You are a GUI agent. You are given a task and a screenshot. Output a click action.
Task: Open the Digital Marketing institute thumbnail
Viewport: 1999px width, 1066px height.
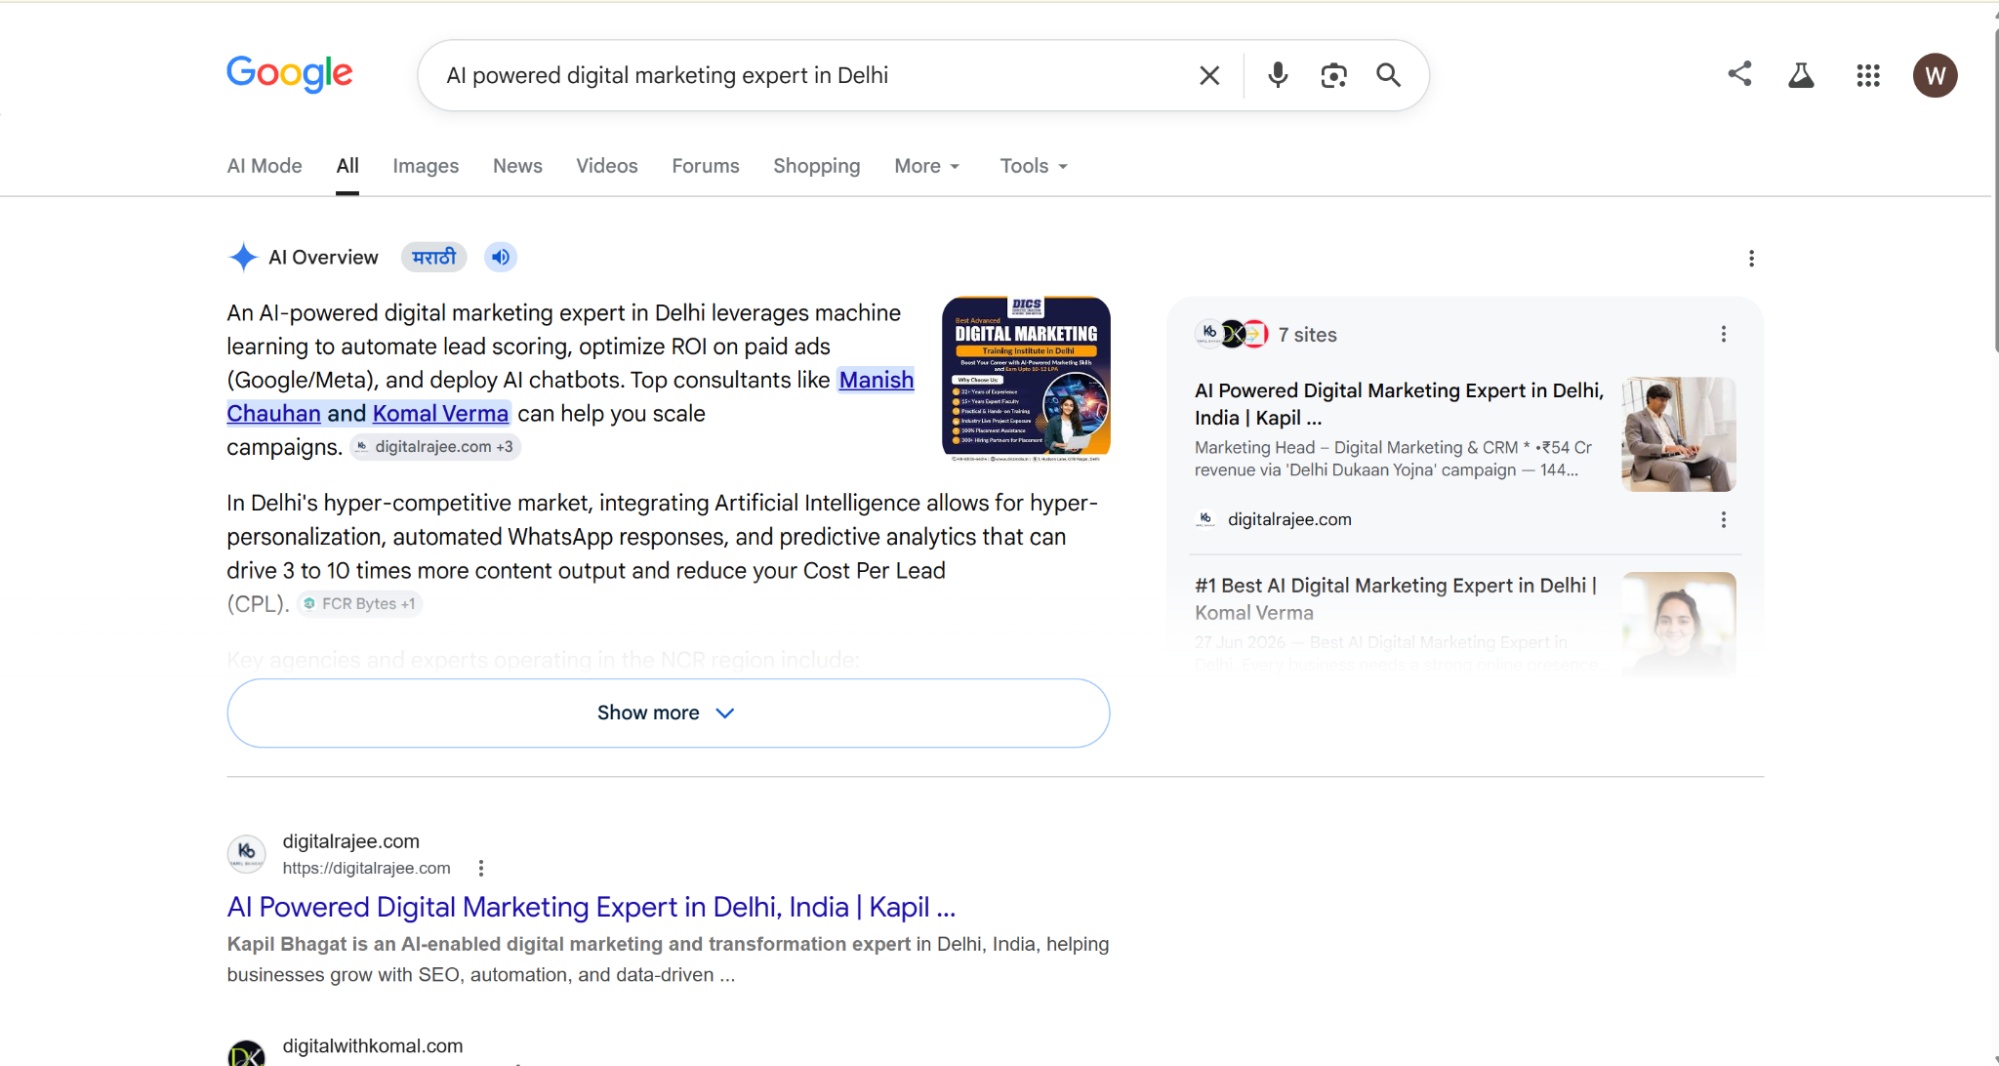tap(1026, 379)
